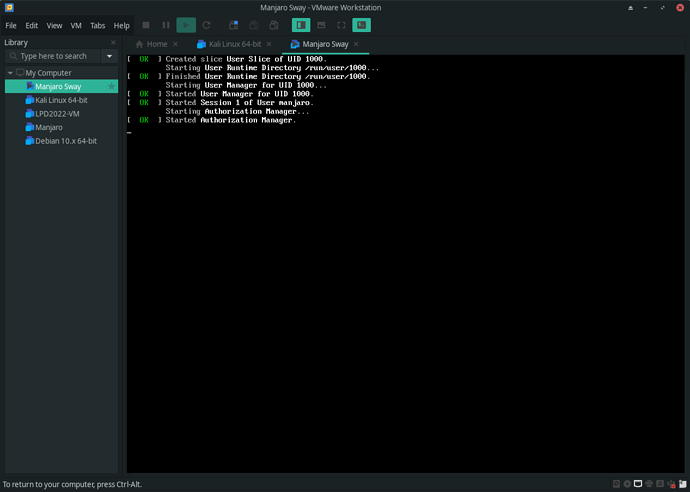
Task: Select Debian 10.x 64-bit in the library
Action: click(61, 141)
